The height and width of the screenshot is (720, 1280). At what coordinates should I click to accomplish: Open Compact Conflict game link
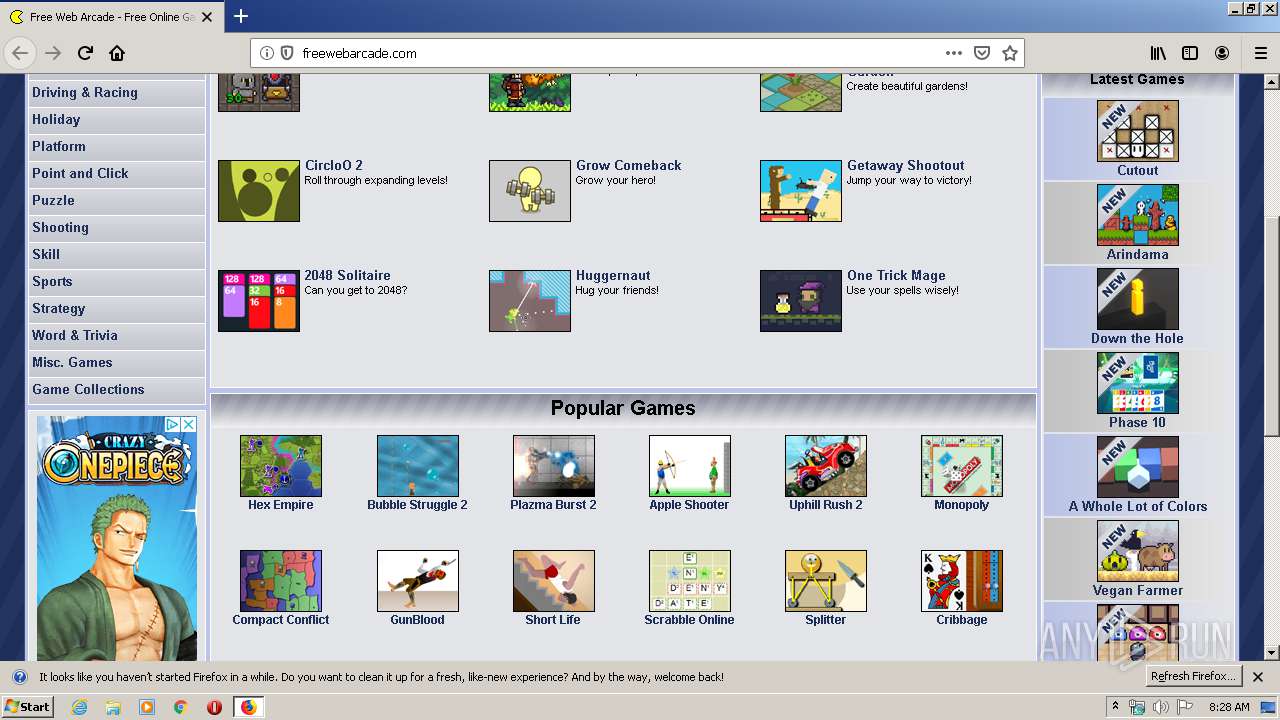(281, 620)
